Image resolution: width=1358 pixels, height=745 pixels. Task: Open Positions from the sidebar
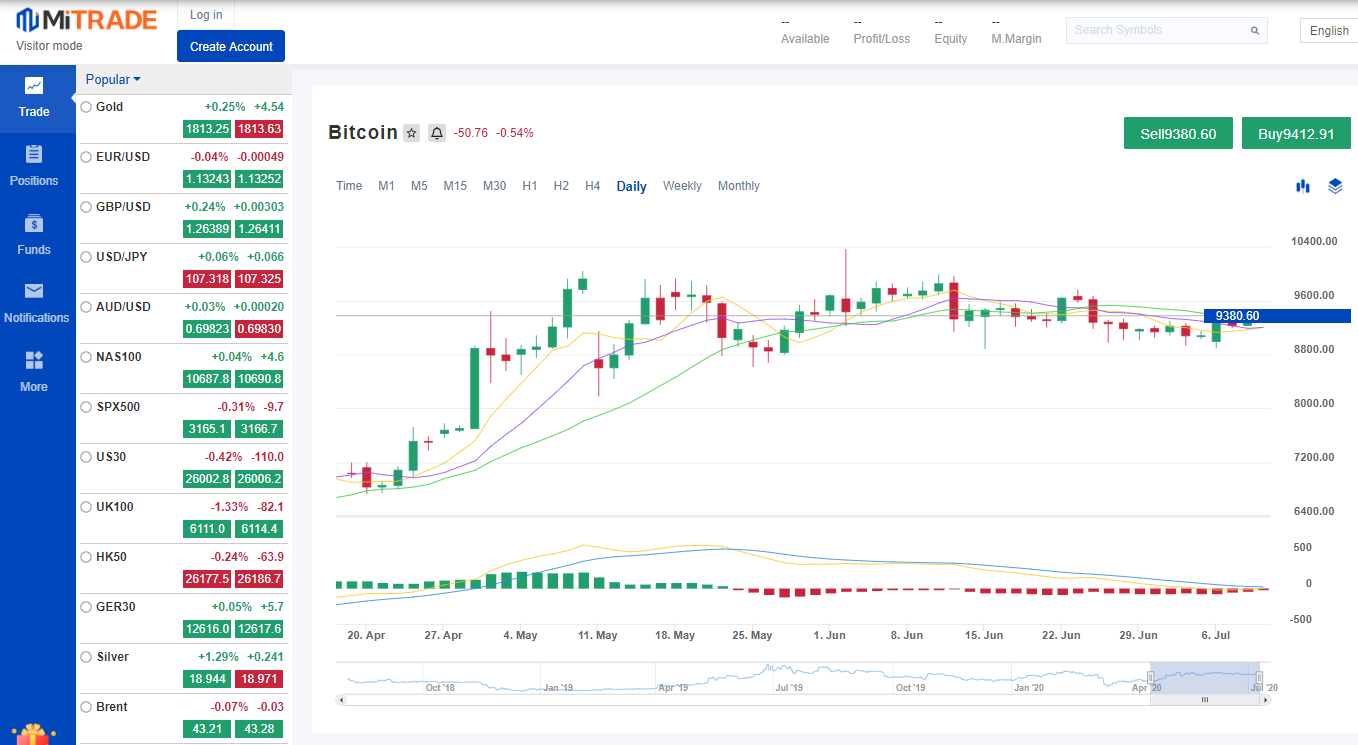(x=34, y=166)
